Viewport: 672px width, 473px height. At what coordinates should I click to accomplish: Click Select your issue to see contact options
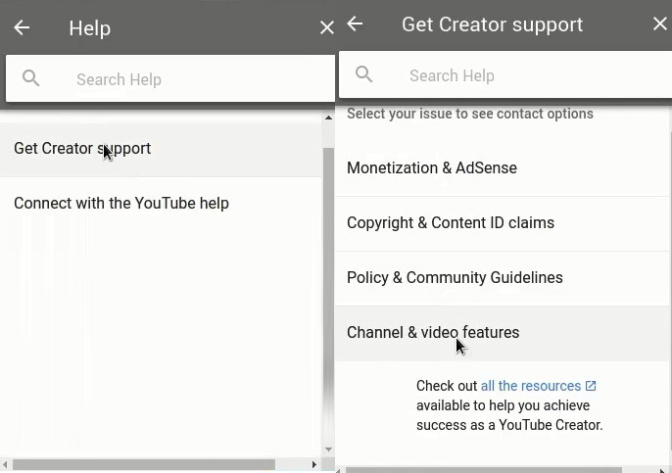pyautogui.click(x=470, y=114)
